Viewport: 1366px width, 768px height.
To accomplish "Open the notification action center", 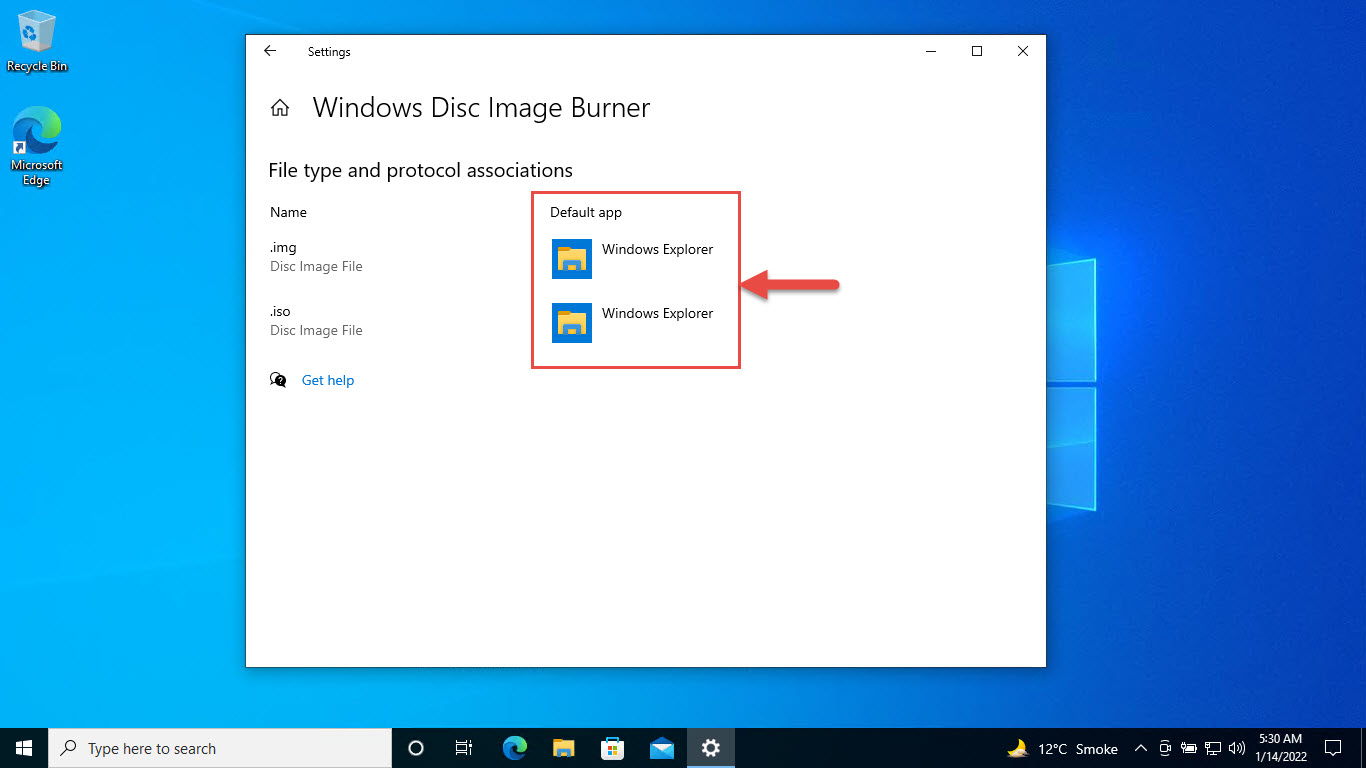I will point(1333,748).
